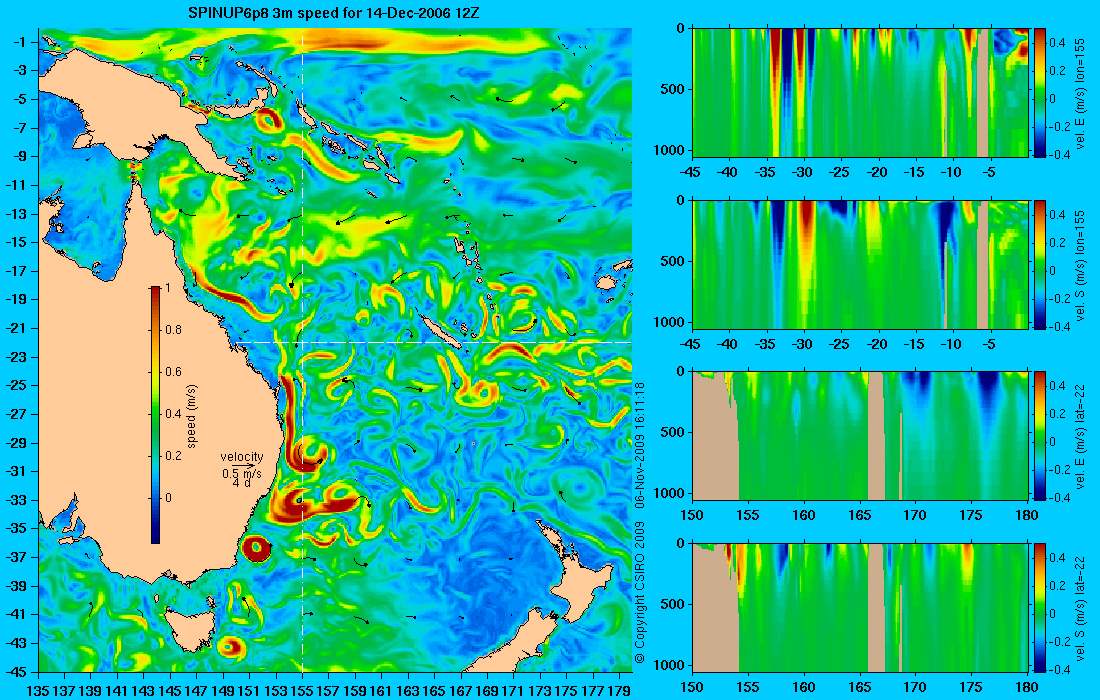Click "167" on the map longitude axis
1100x700 pixels.
coord(461,690)
